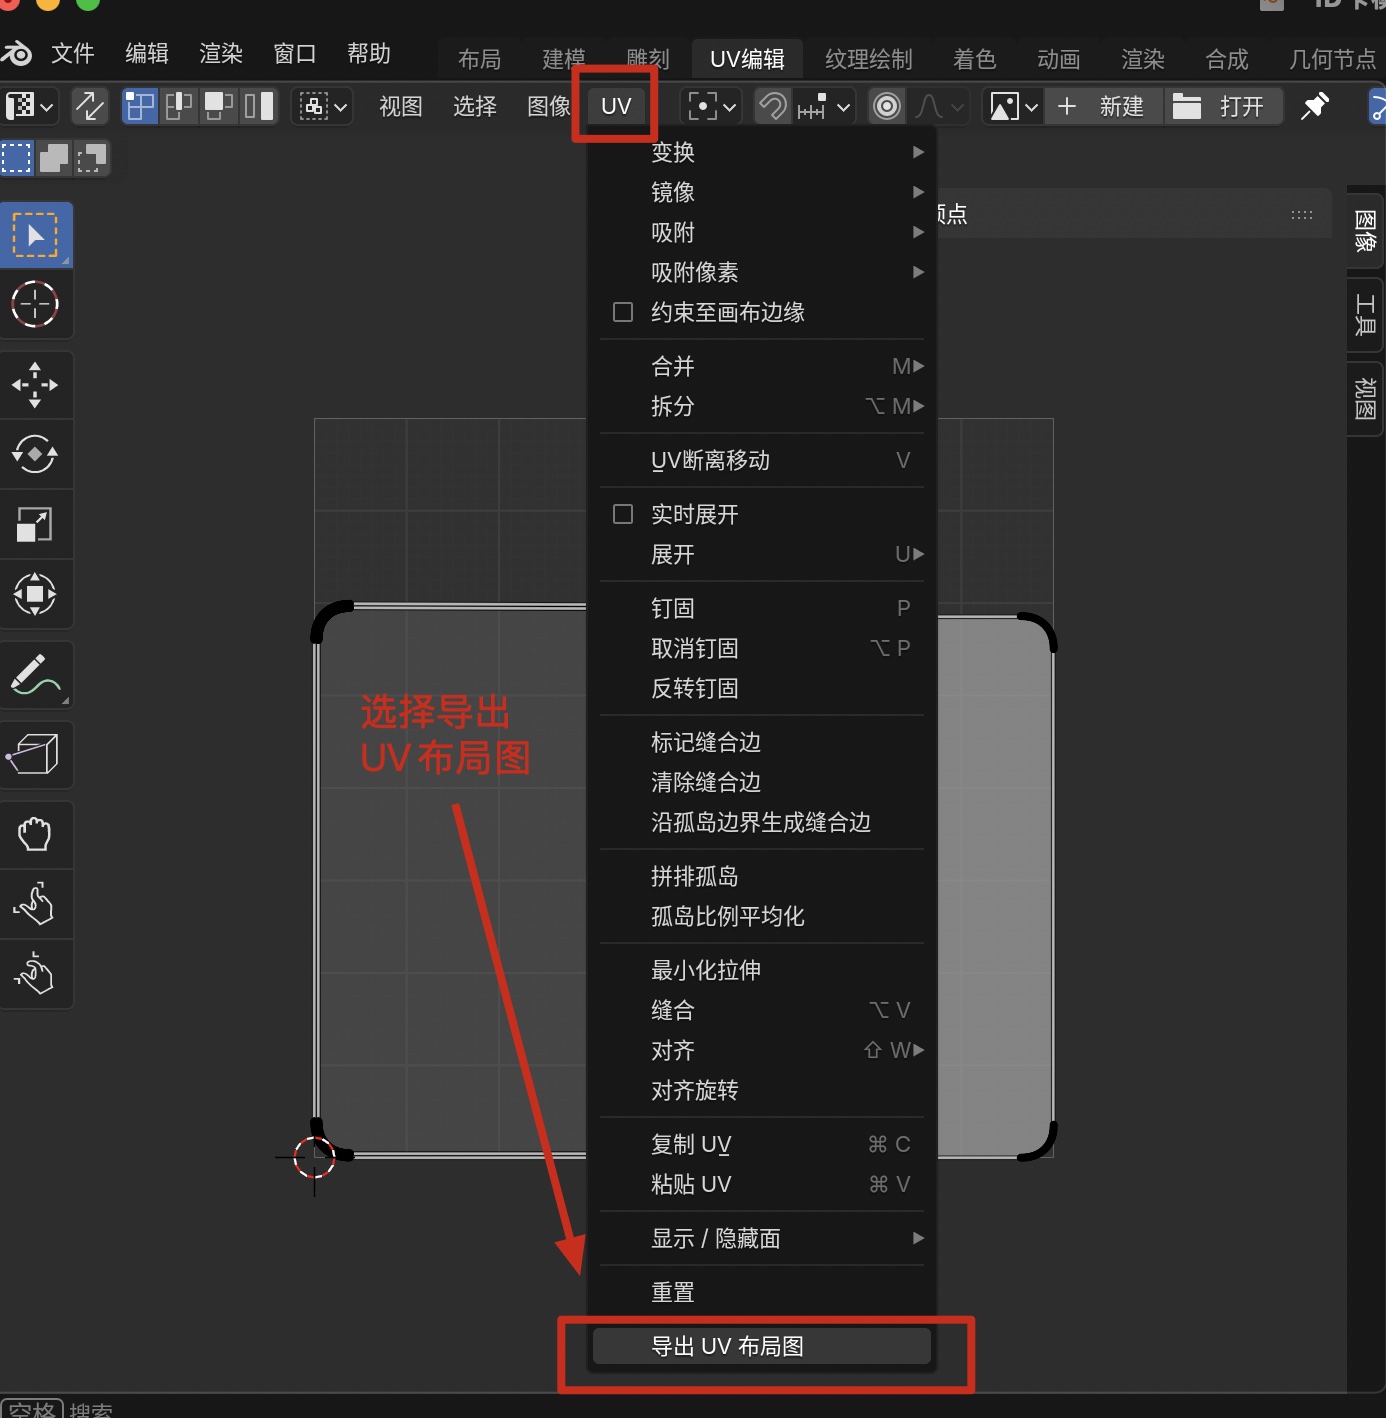
Task: Click the 打开 image button
Action: coord(1223,106)
